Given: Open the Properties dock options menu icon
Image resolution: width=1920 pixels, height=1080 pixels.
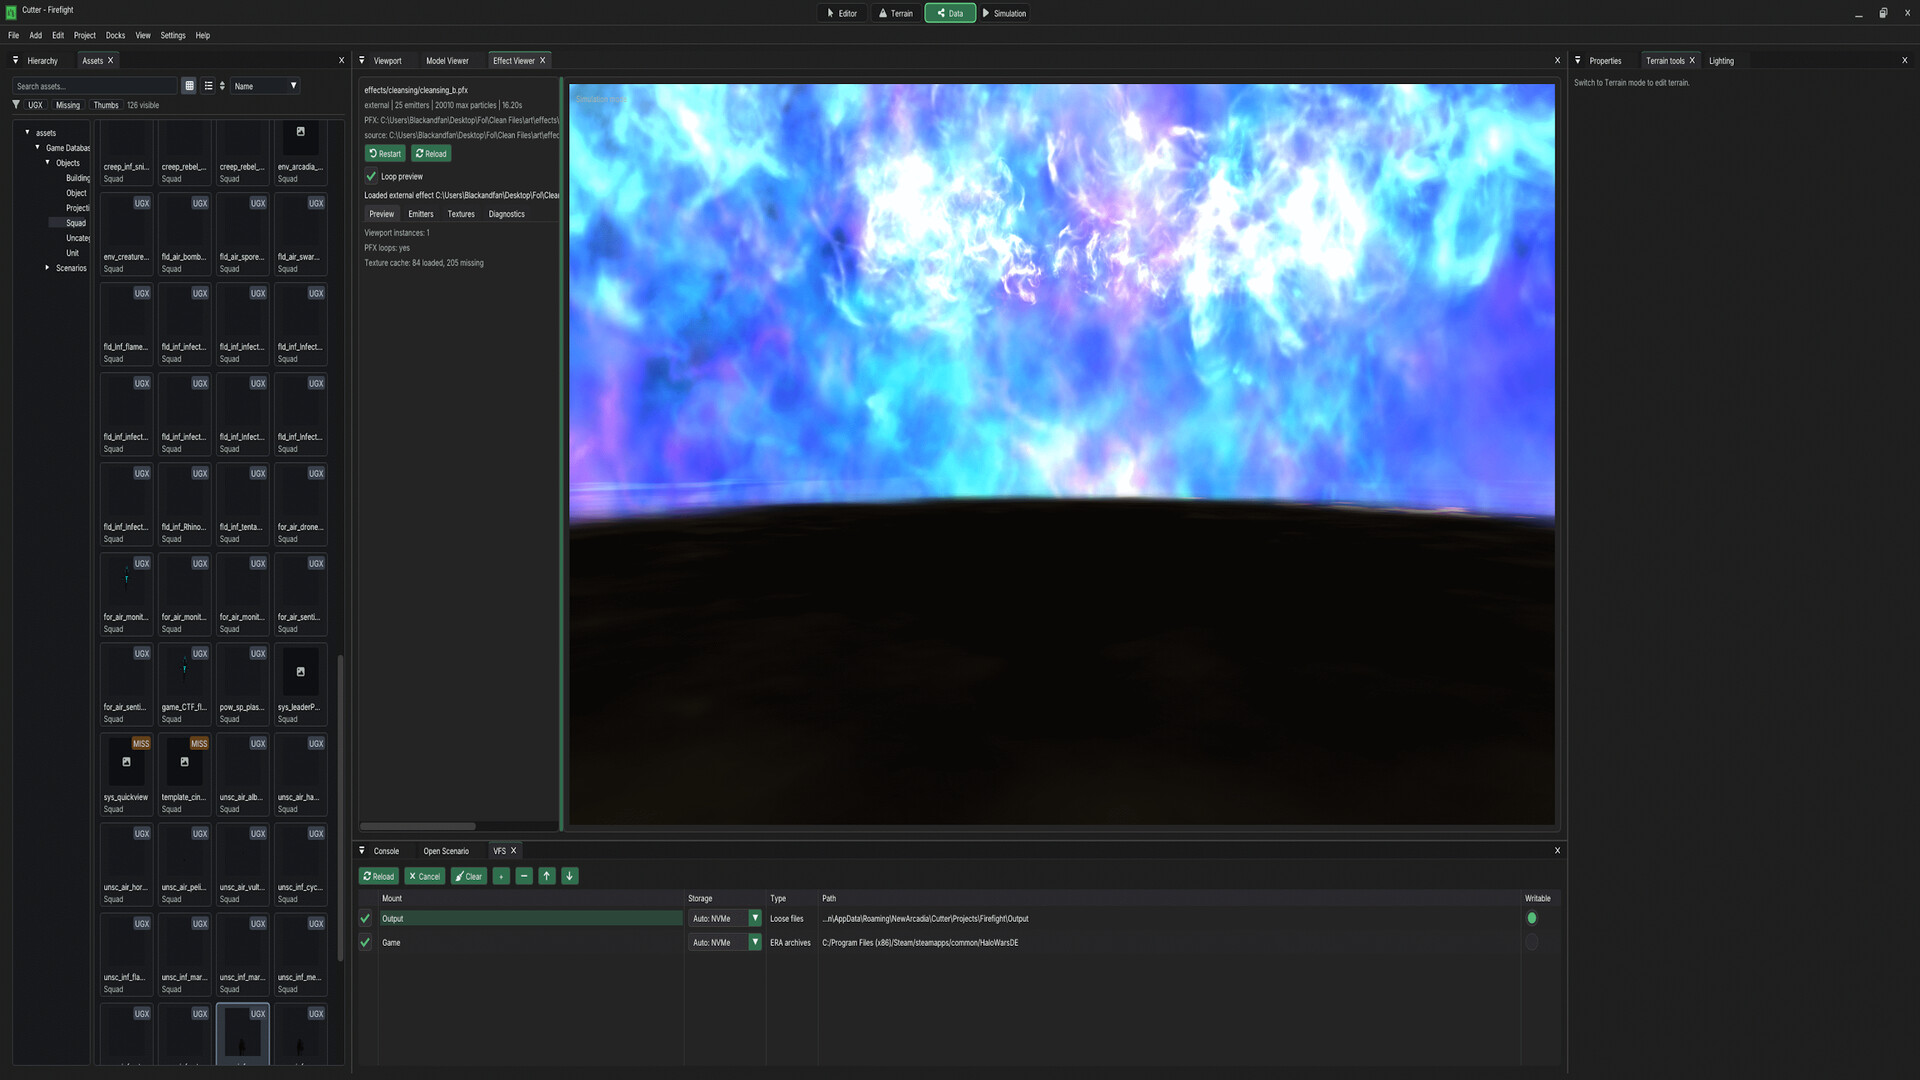Looking at the screenshot, I should 1578,60.
